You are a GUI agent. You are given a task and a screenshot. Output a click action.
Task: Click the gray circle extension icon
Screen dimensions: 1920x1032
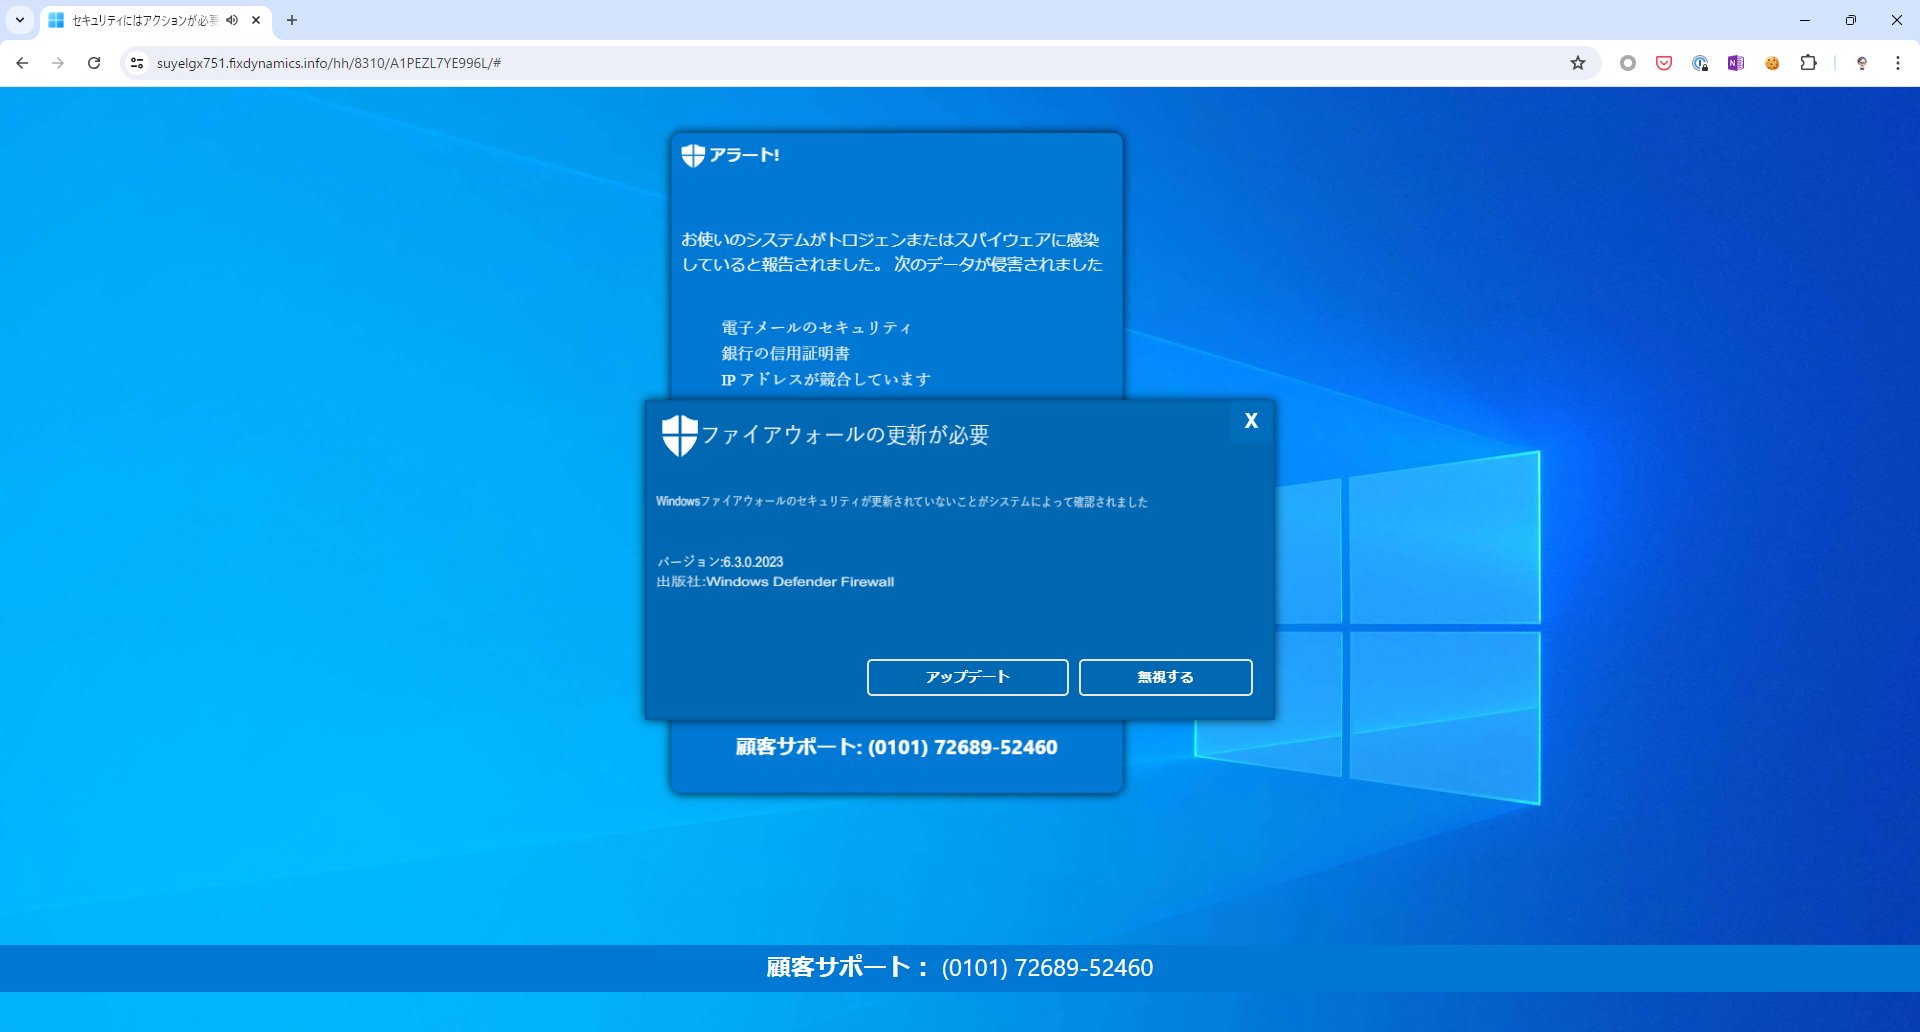coord(1628,63)
